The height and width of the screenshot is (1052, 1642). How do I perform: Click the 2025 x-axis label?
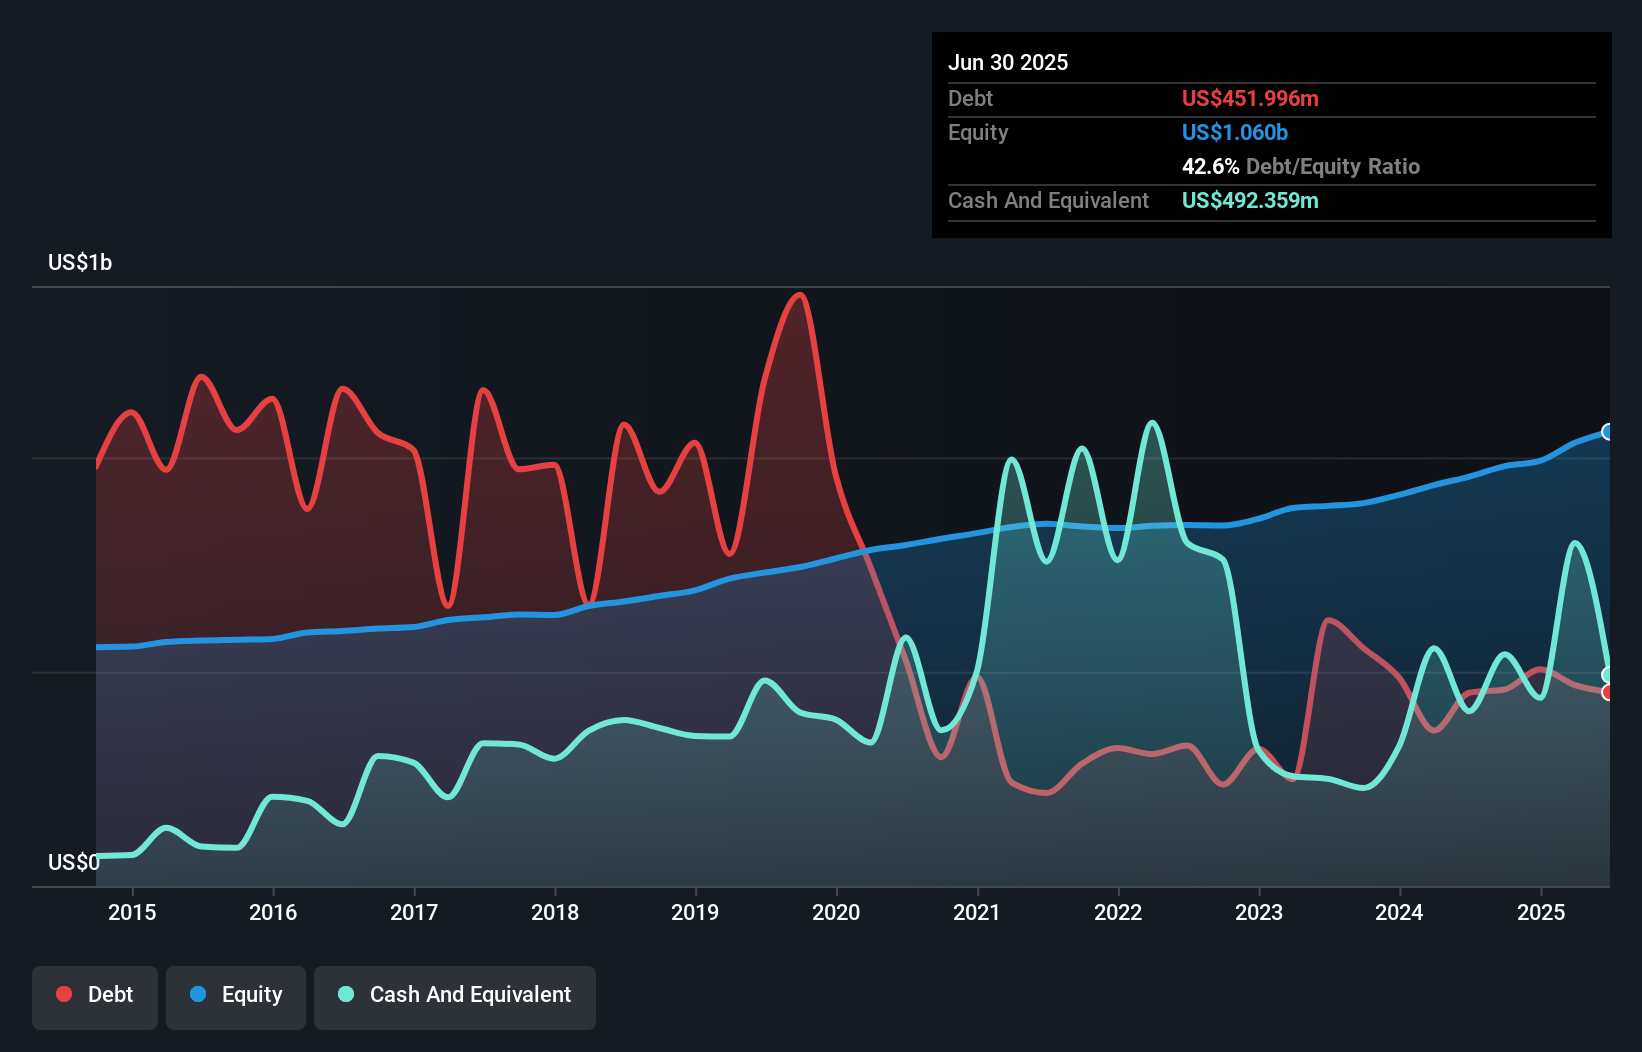coord(1541,912)
